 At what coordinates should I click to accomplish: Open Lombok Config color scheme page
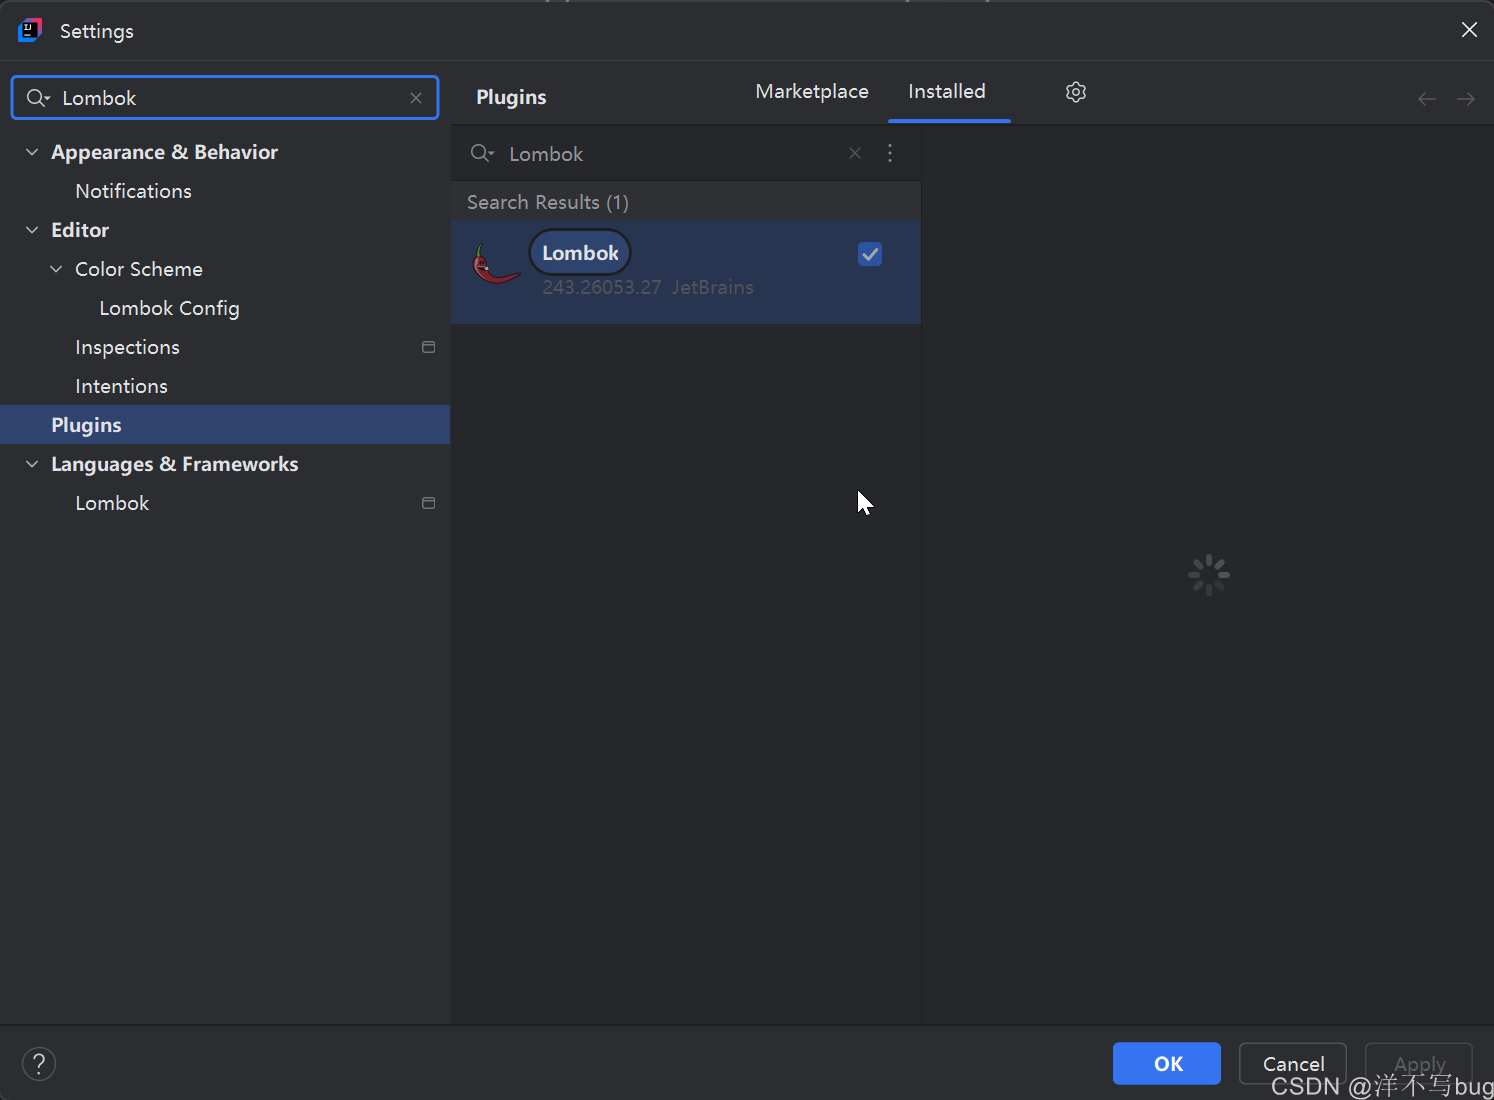point(169,308)
